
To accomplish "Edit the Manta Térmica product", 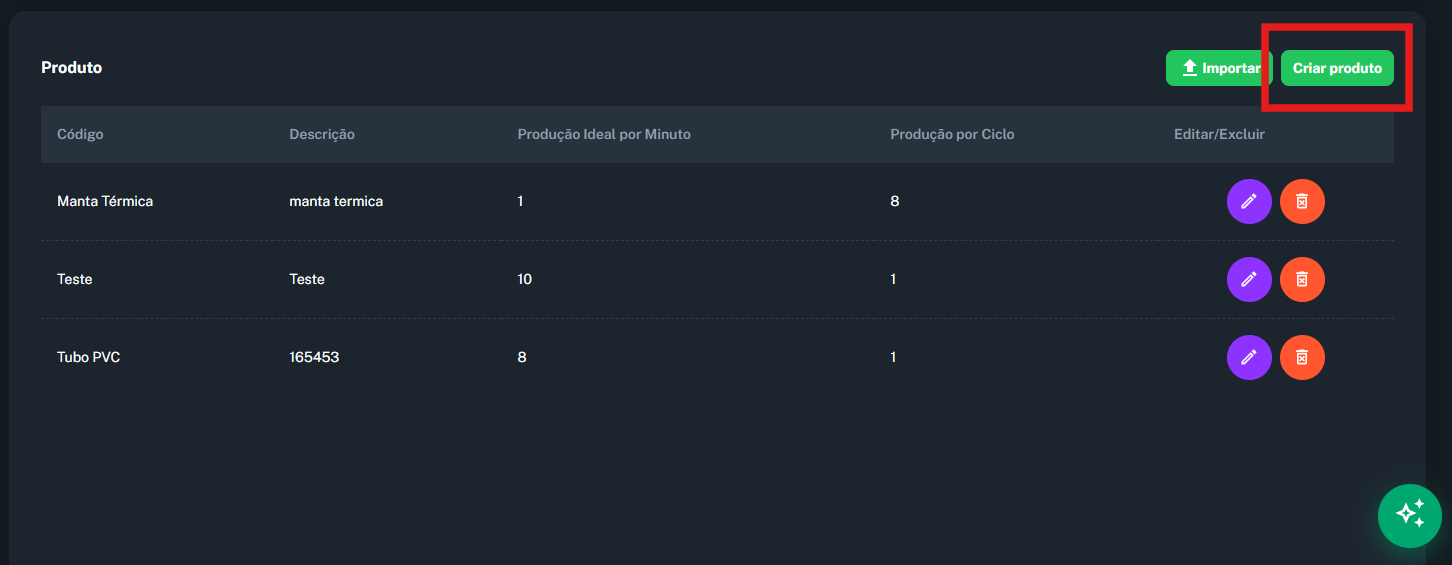I will click(x=1249, y=202).
